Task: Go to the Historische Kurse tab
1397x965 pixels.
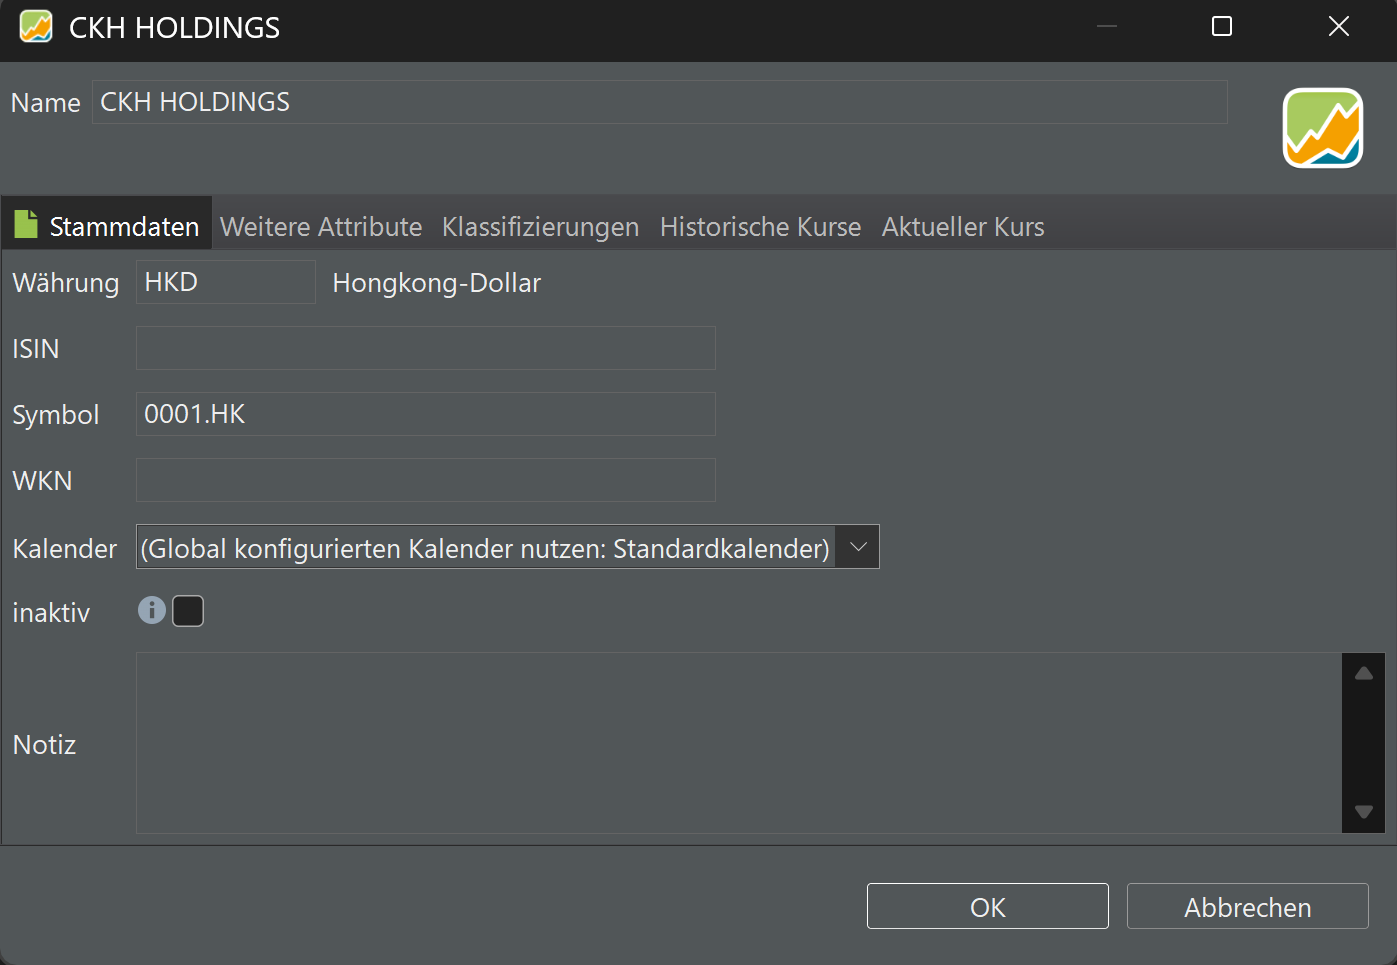Action: click(x=760, y=227)
